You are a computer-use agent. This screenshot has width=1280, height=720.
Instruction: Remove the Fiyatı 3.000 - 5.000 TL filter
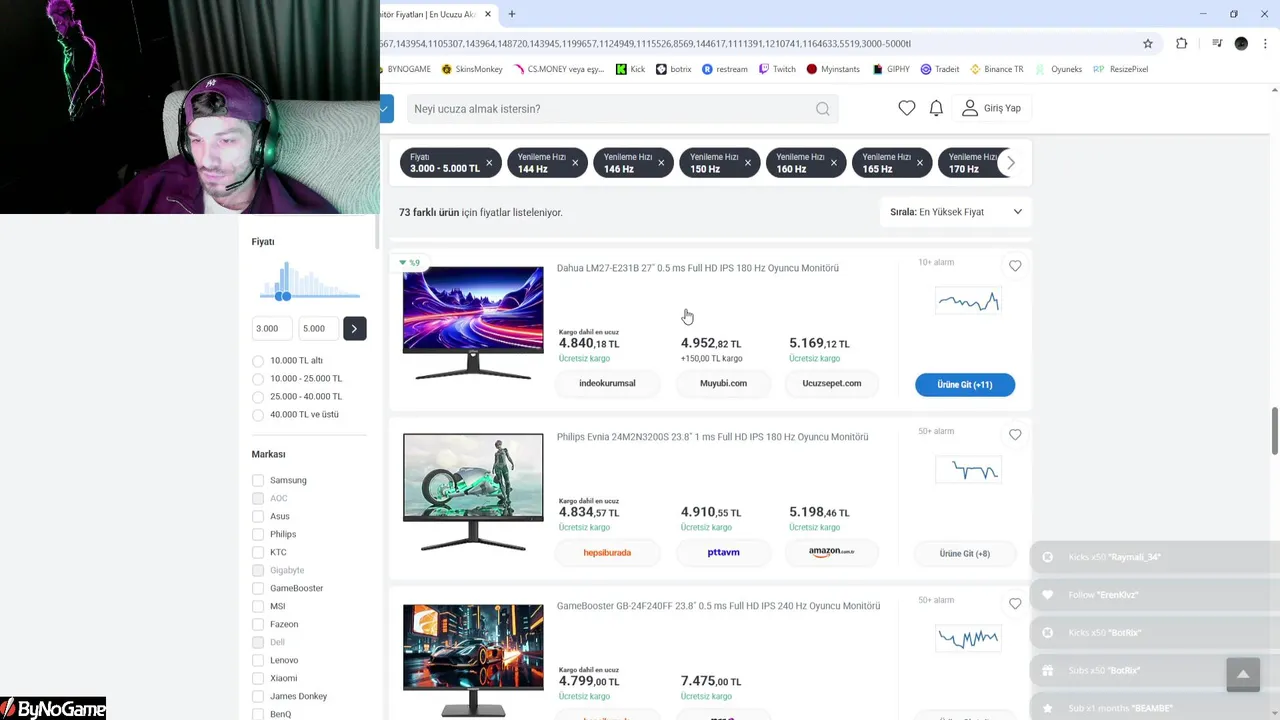pos(489,163)
